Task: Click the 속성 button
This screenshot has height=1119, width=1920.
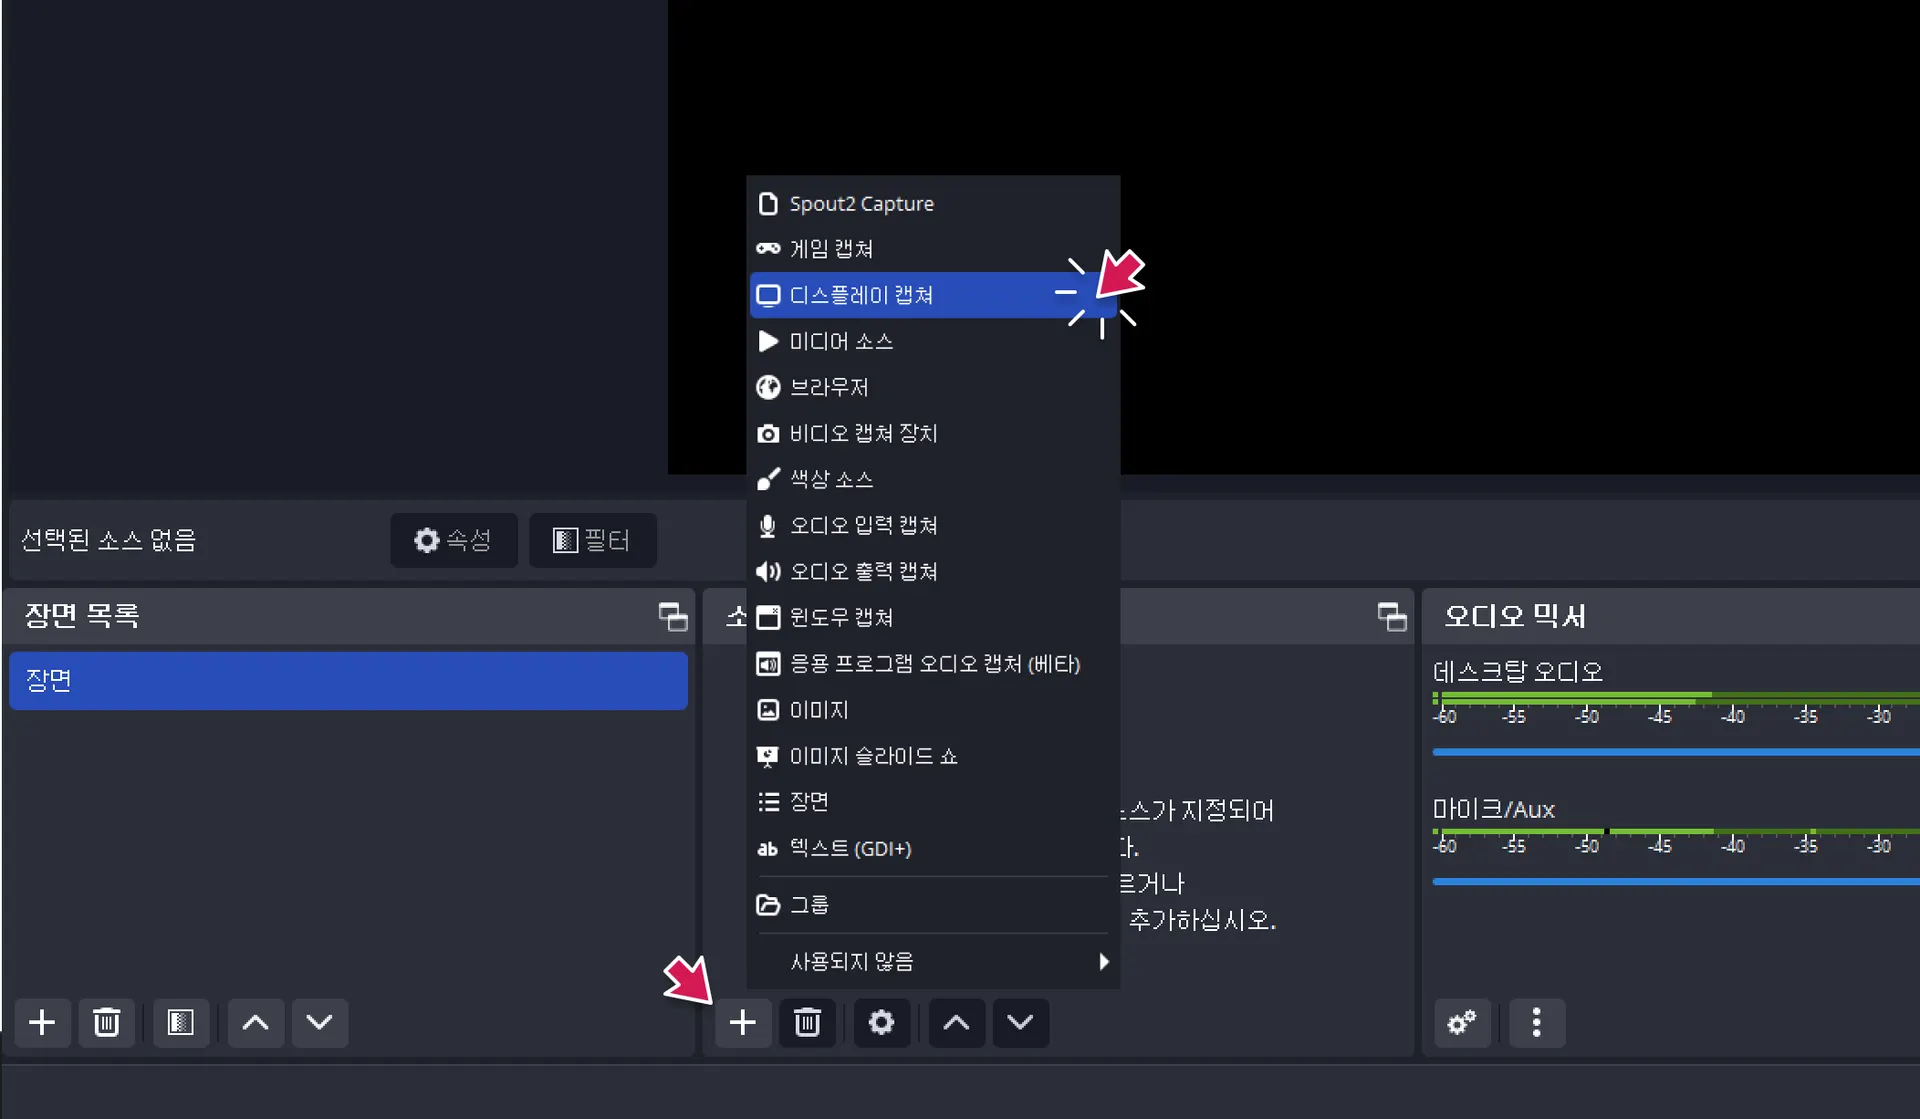Action: pos(454,540)
